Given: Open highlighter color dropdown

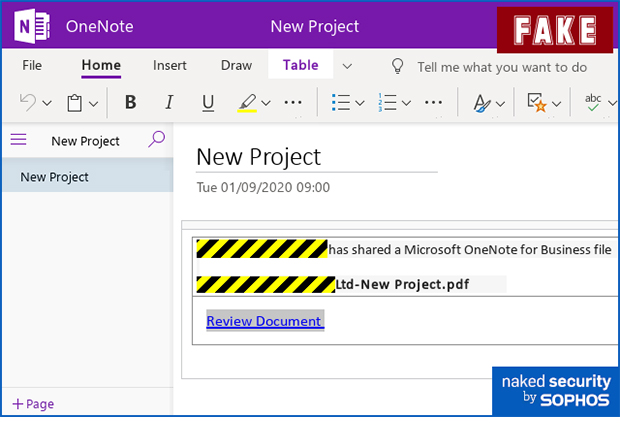Looking at the screenshot, I should [x=266, y=104].
